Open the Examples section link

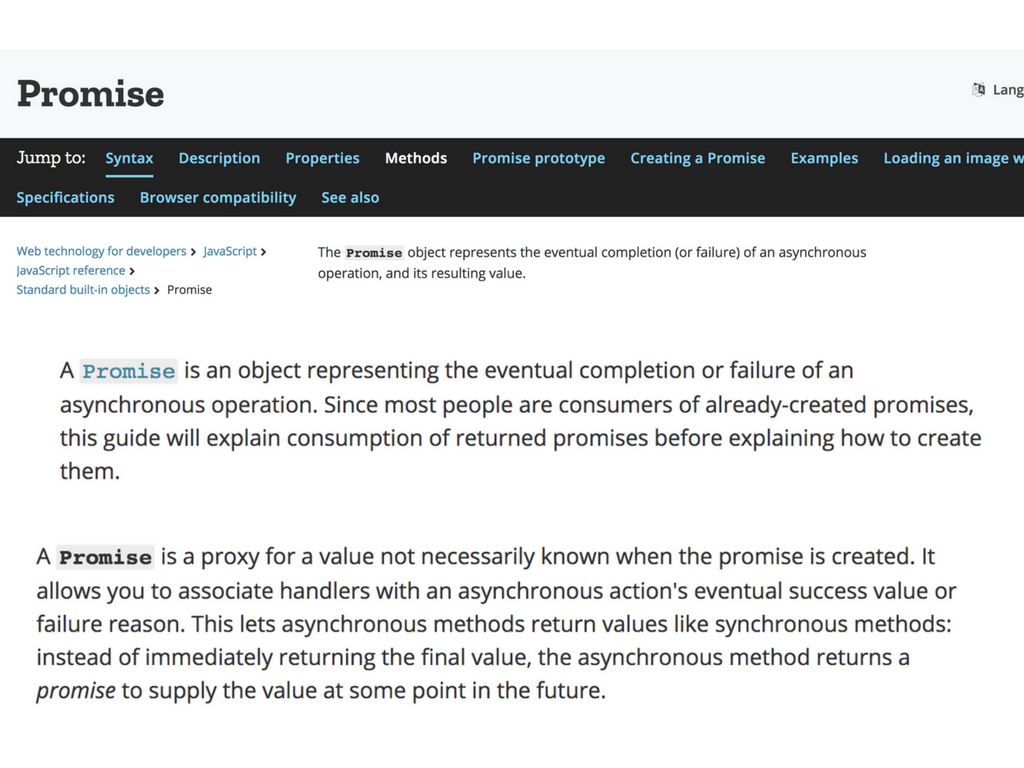[824, 158]
